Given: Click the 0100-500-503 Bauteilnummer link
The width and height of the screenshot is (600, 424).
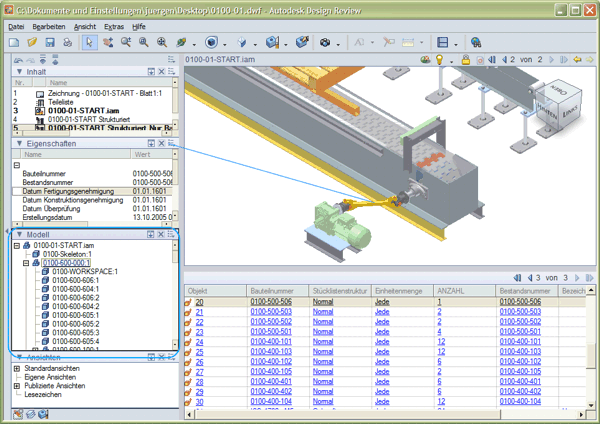Looking at the screenshot, I should [271, 312].
